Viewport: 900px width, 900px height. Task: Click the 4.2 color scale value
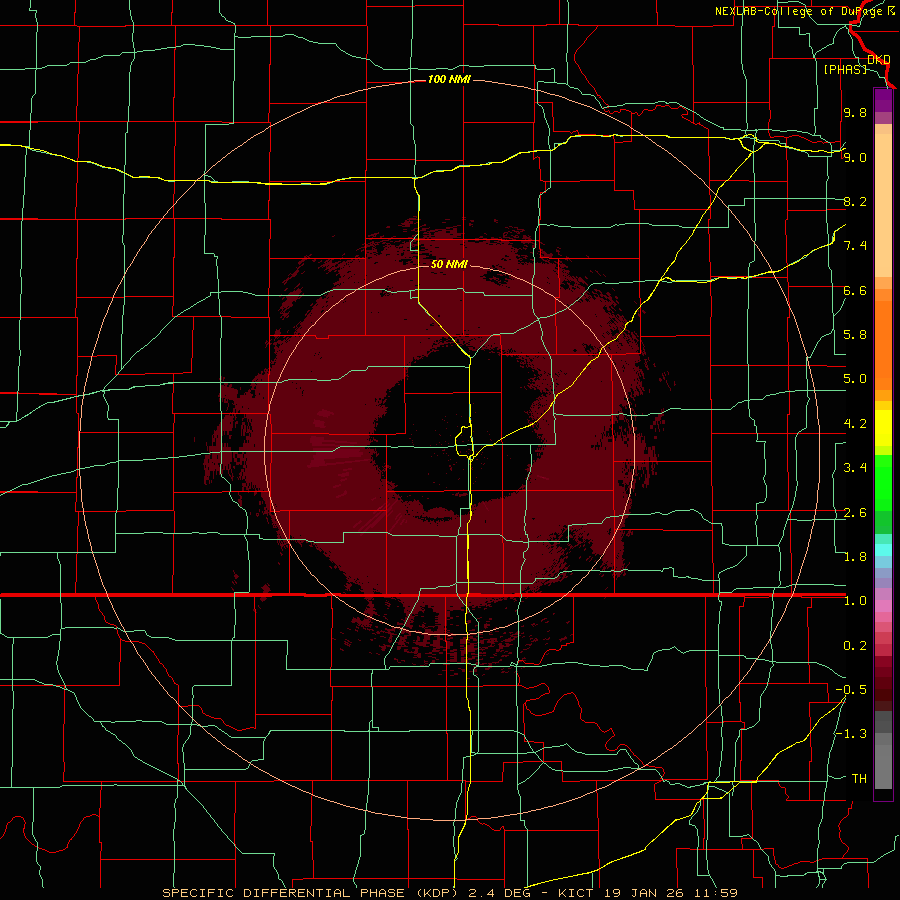coord(855,424)
